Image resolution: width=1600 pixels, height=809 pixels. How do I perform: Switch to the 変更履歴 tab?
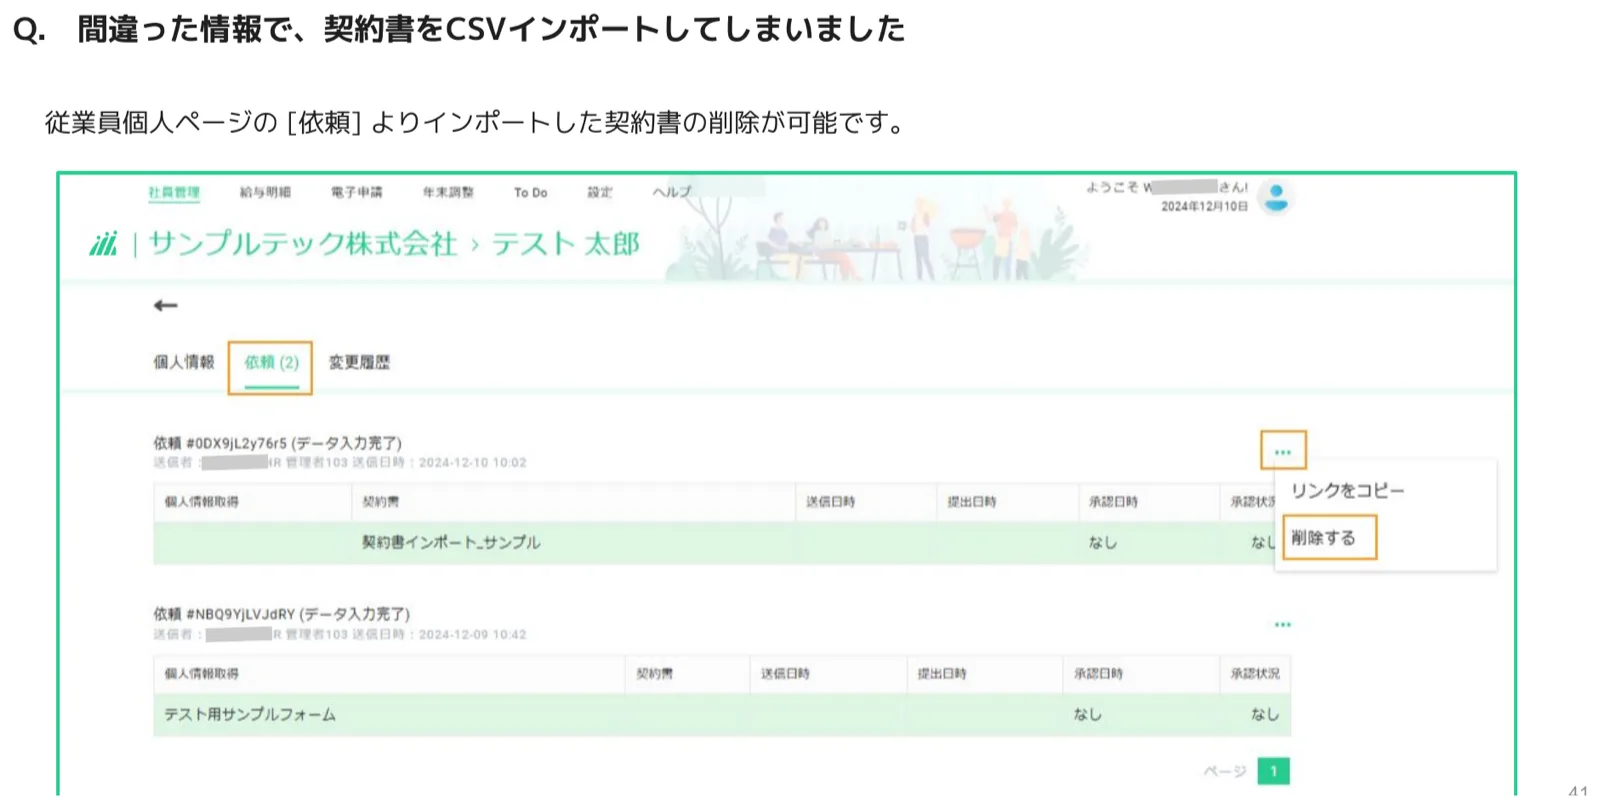359,362
